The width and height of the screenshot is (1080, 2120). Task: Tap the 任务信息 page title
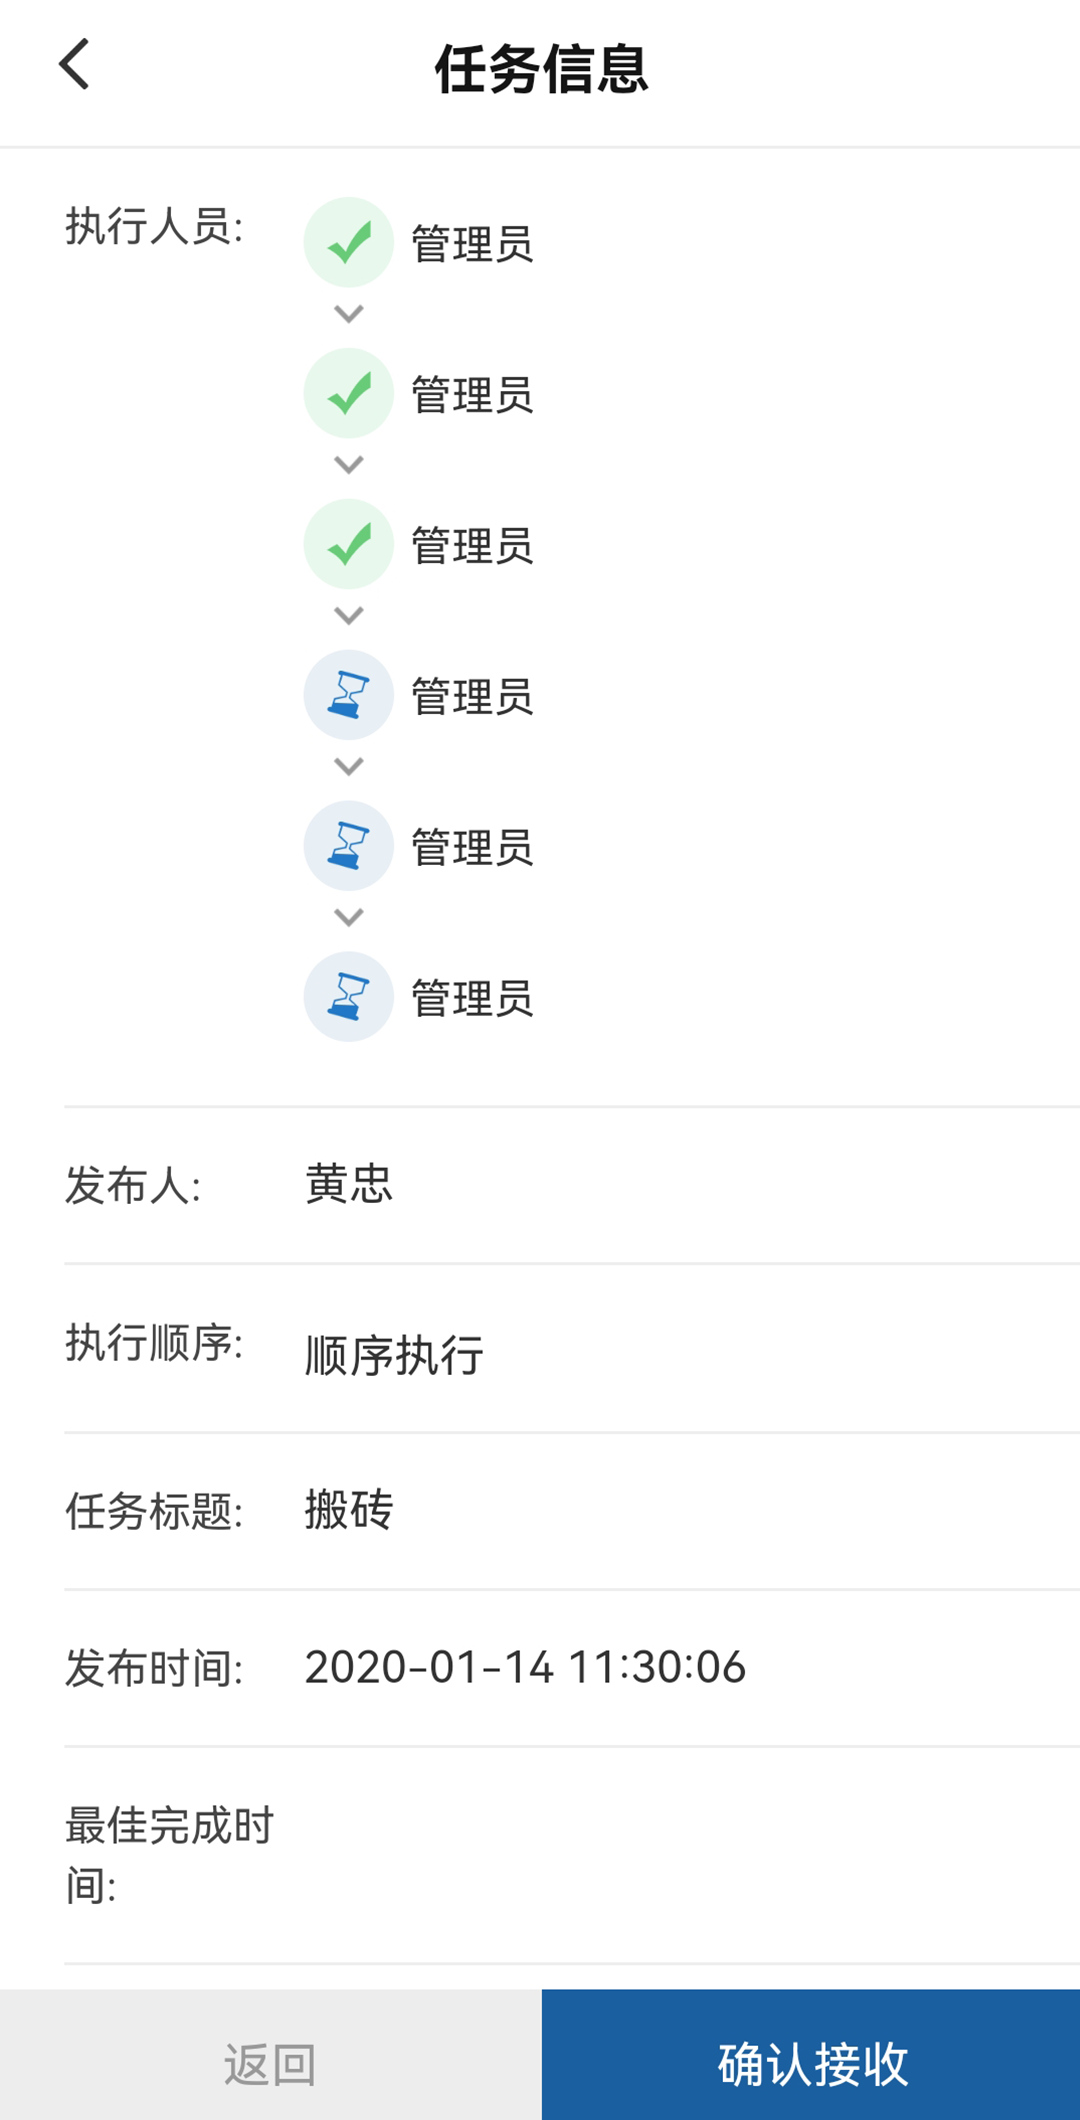click(x=541, y=69)
